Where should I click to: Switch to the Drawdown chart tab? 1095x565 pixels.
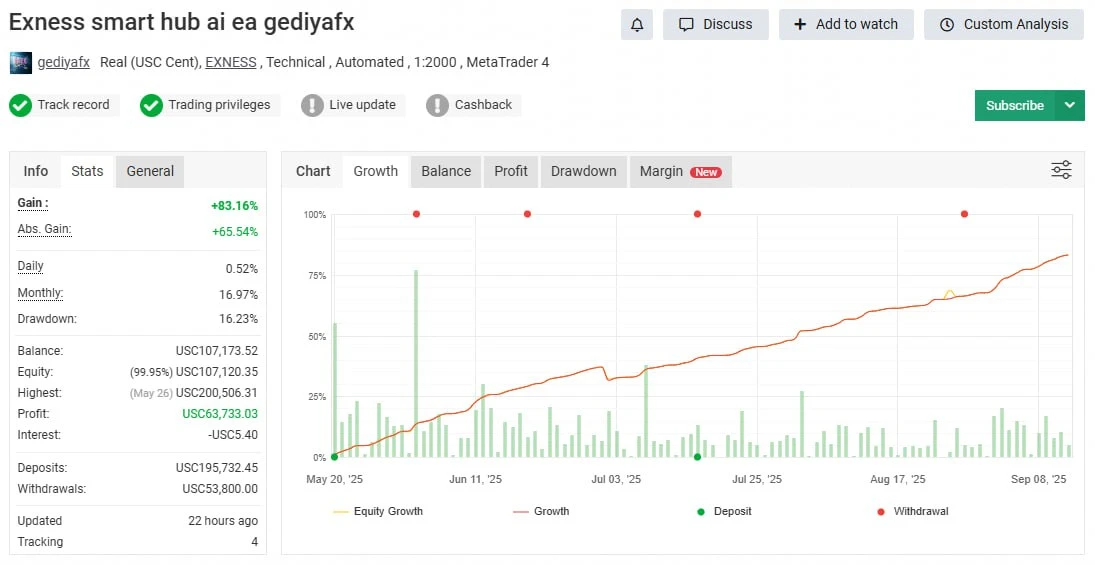583,171
